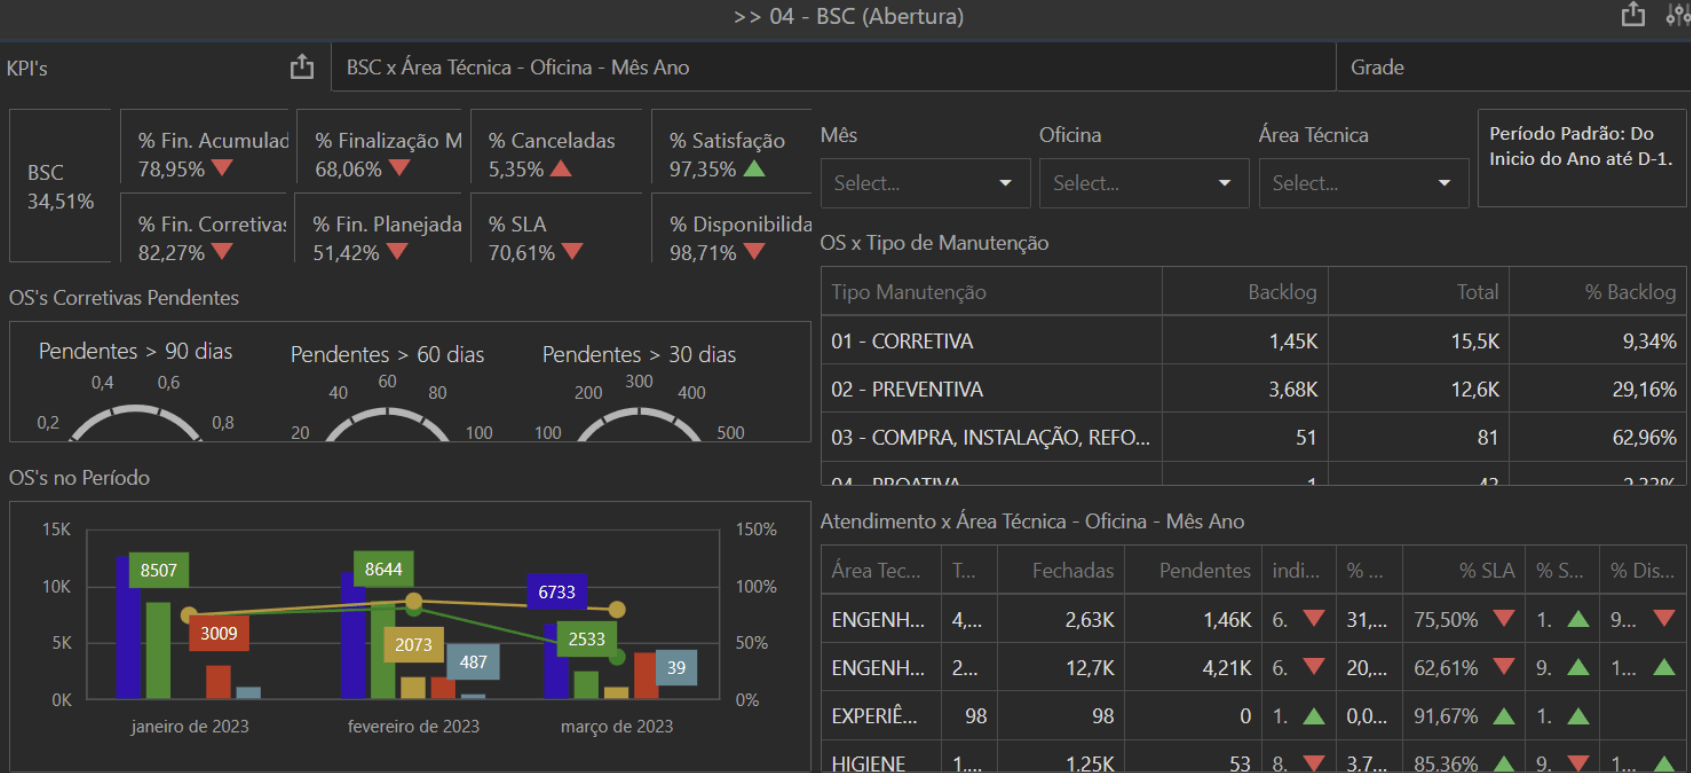Click the red down arrow on % Fin. Corretivas
Image resolution: width=1691 pixels, height=773 pixels.
[222, 251]
